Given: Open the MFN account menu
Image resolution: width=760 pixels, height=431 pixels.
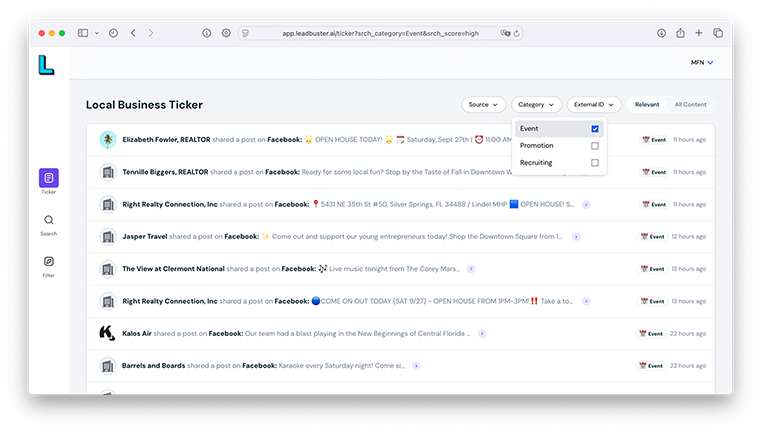Looking at the screenshot, I should (702, 63).
